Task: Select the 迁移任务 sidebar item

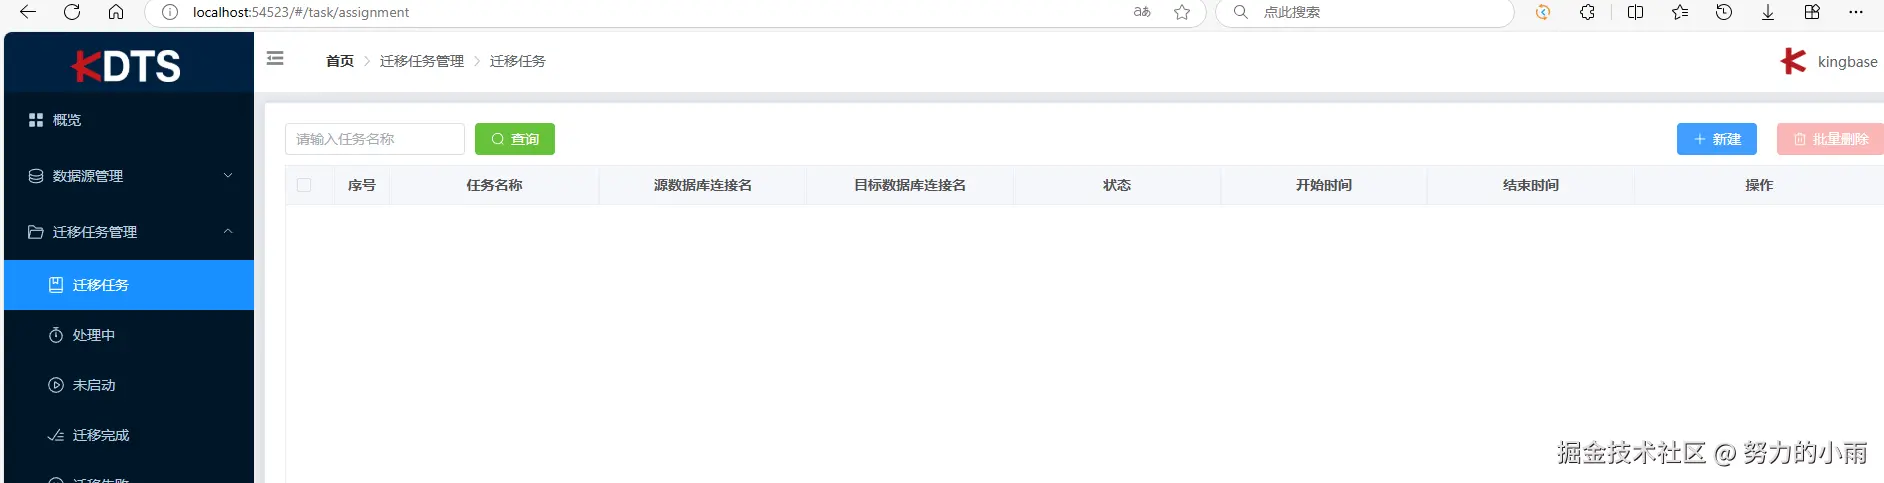Action: pos(128,285)
